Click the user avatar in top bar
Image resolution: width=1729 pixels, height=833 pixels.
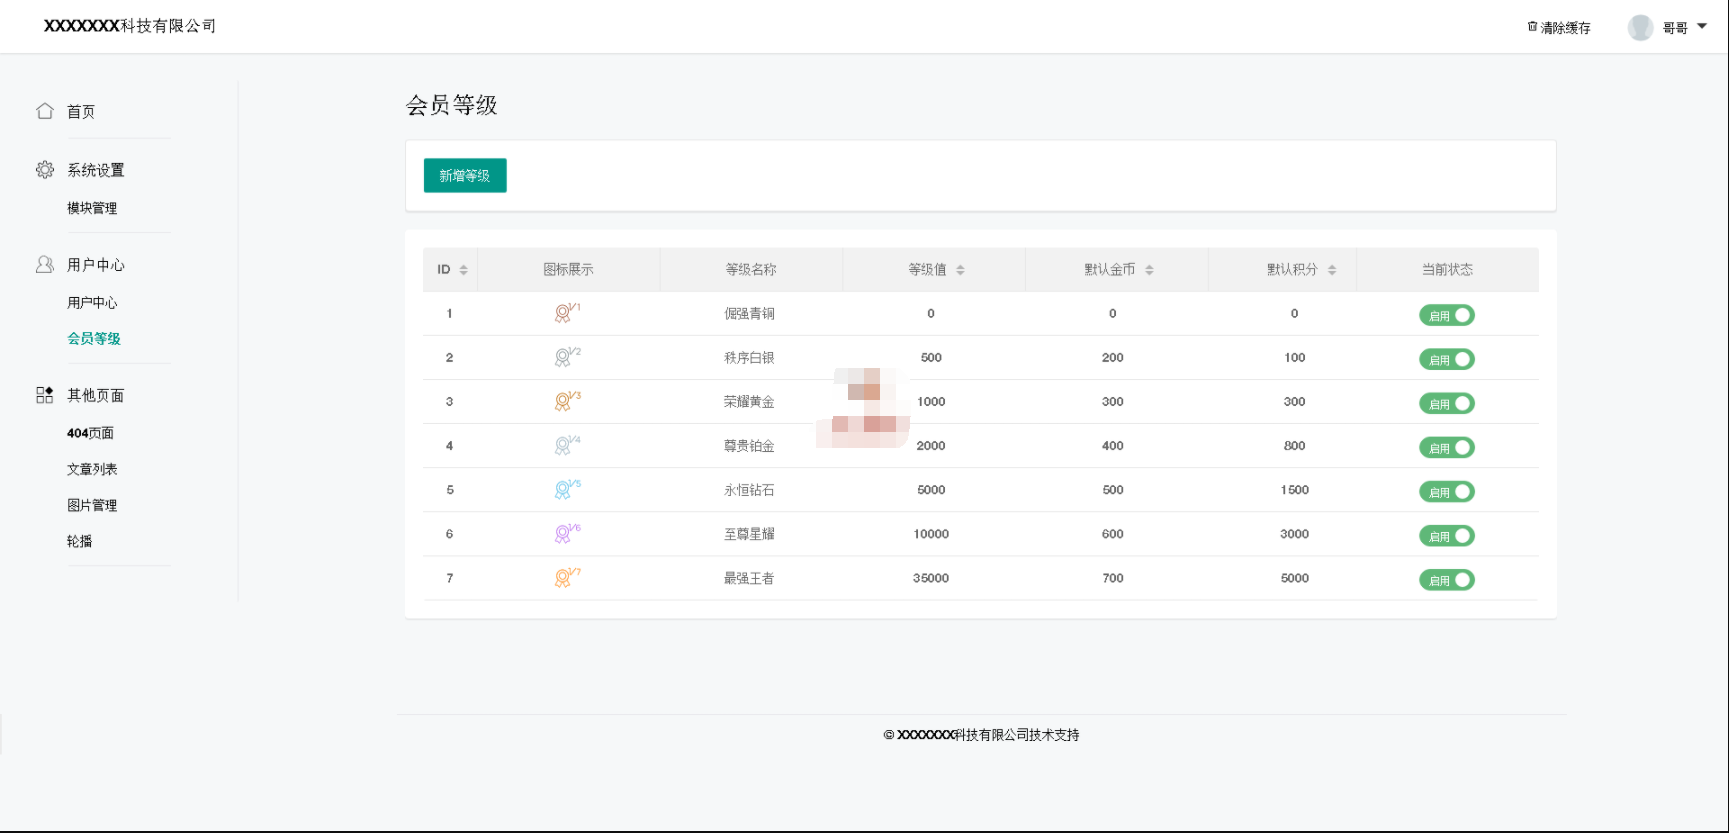click(x=1640, y=28)
